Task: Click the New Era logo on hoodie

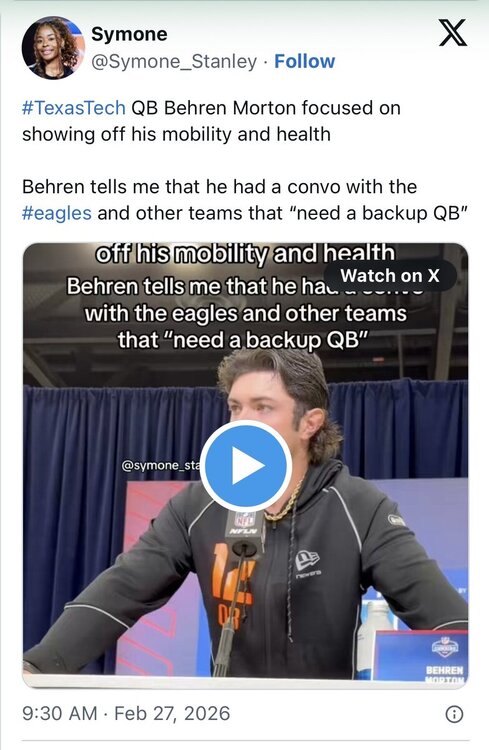Action: pos(307,563)
